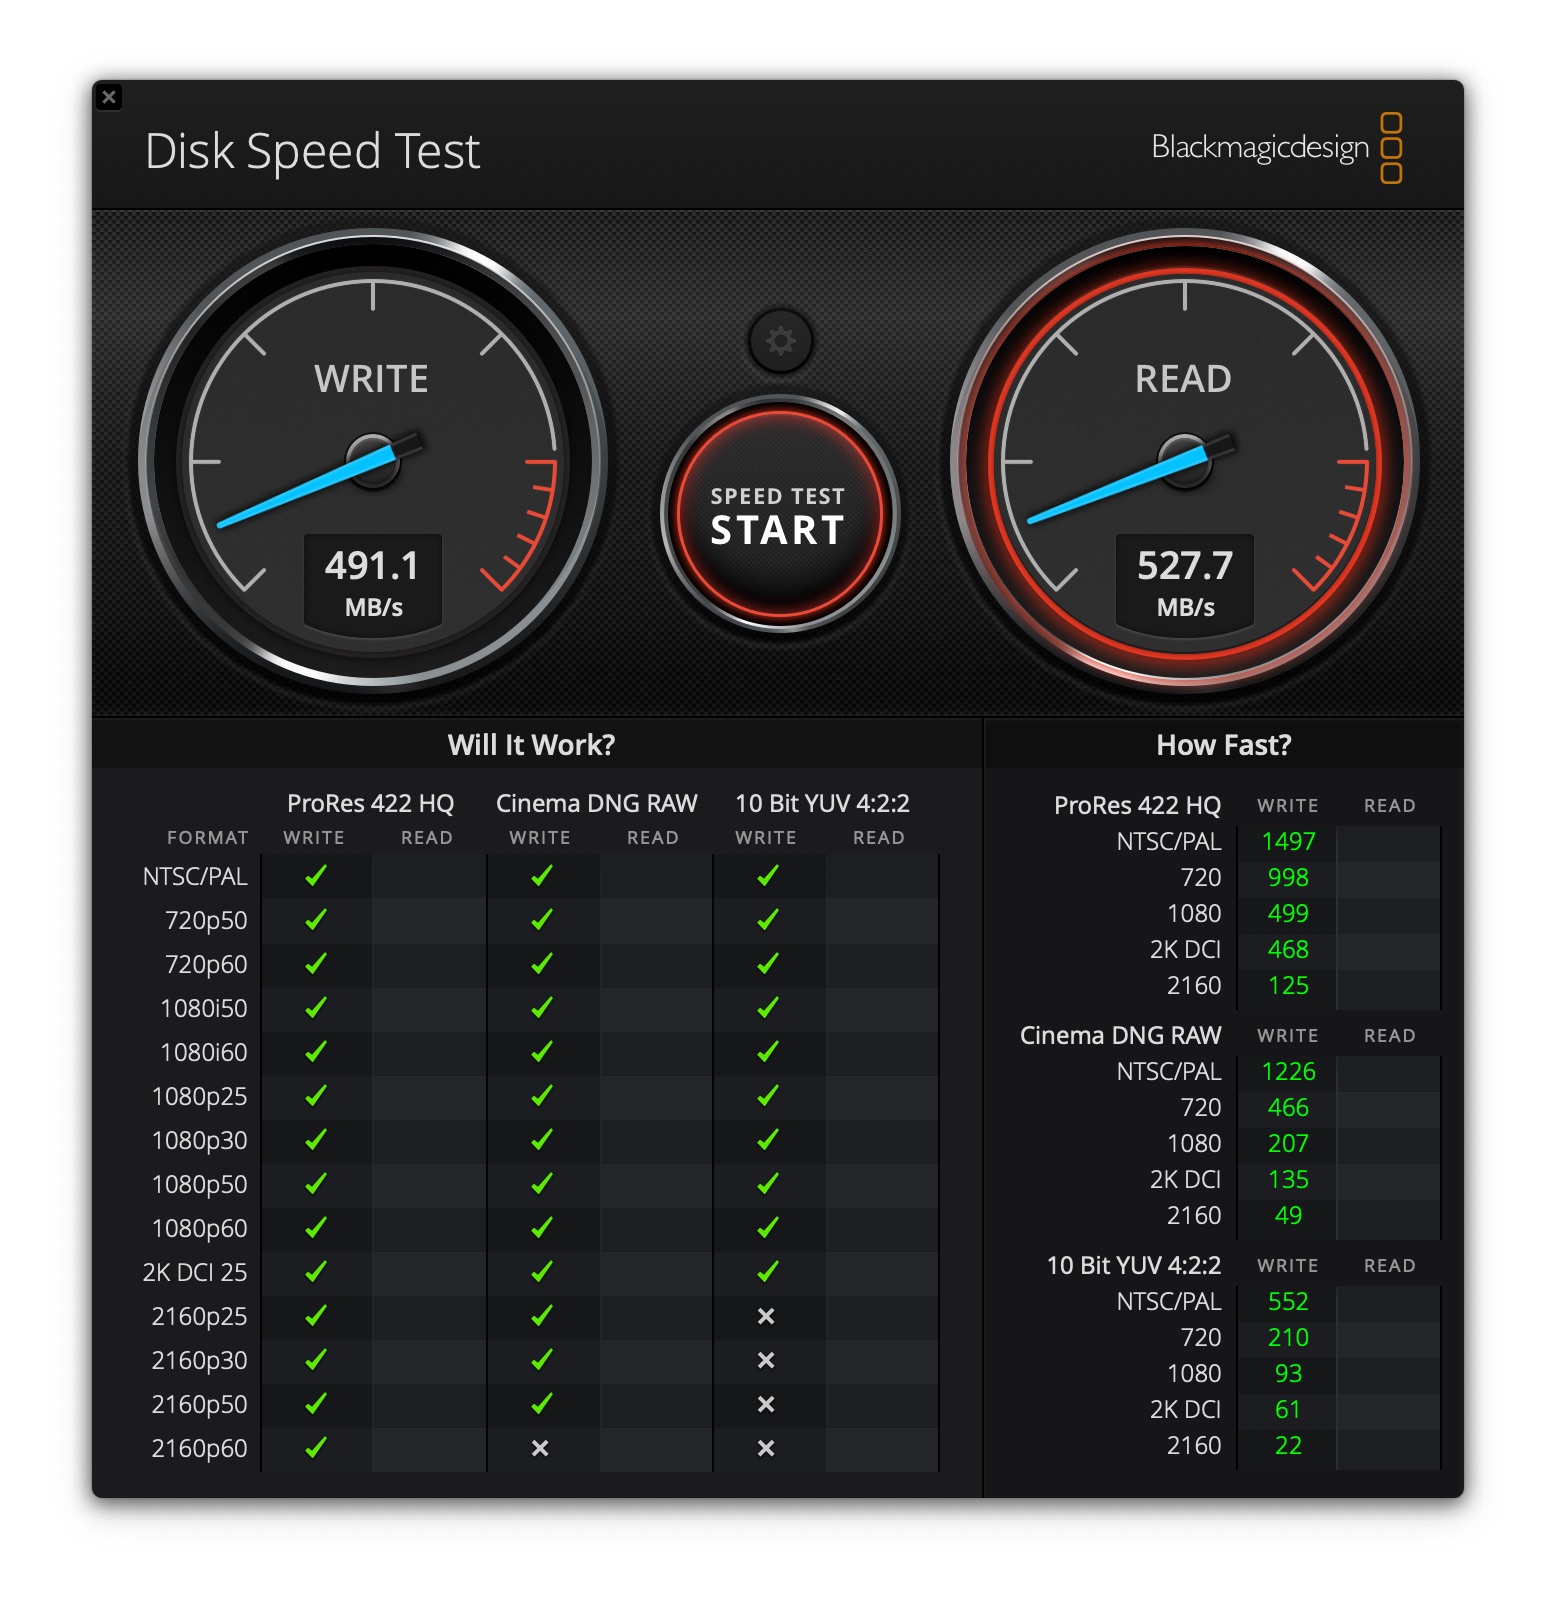The width and height of the screenshot is (1556, 1604).
Task: Click Cinema DNG 720 write value 466
Action: coord(1288,1108)
